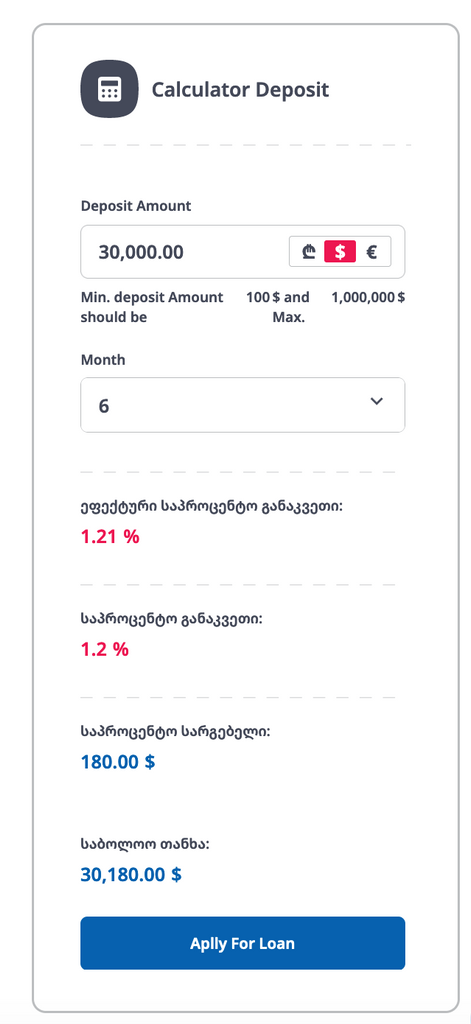The width and height of the screenshot is (471, 1024).
Task: Click the Calculator Deposit heading
Action: pyautogui.click(x=240, y=89)
